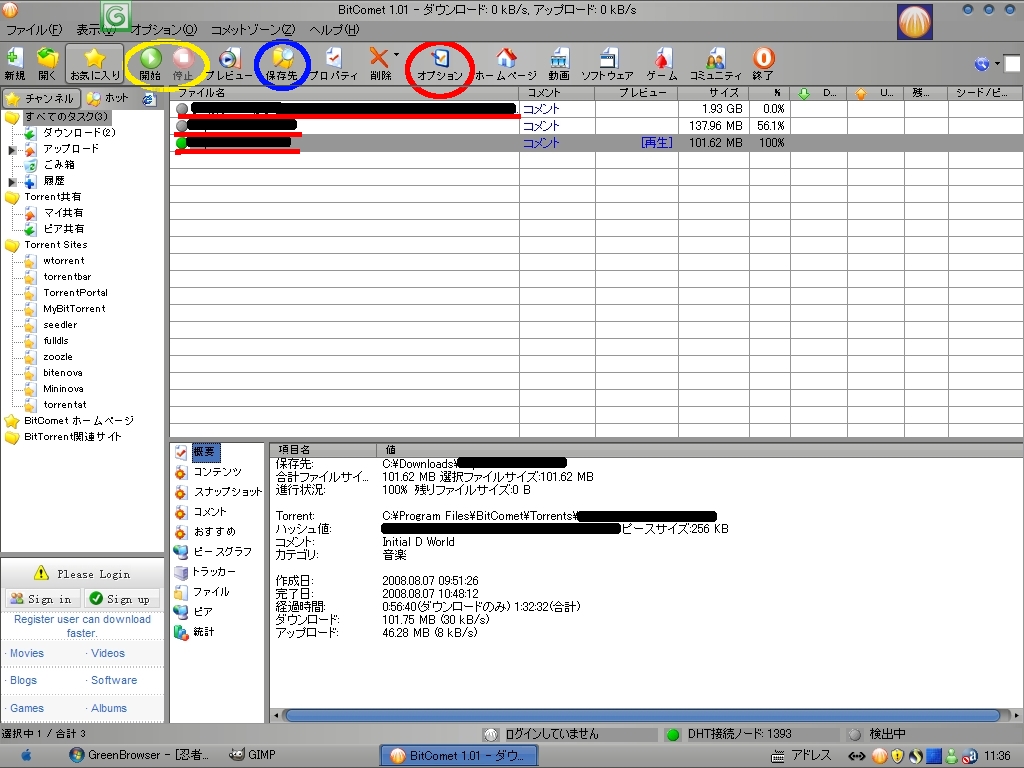Open the 保存先 save folder icon
1024x768 pixels.
pos(282,64)
